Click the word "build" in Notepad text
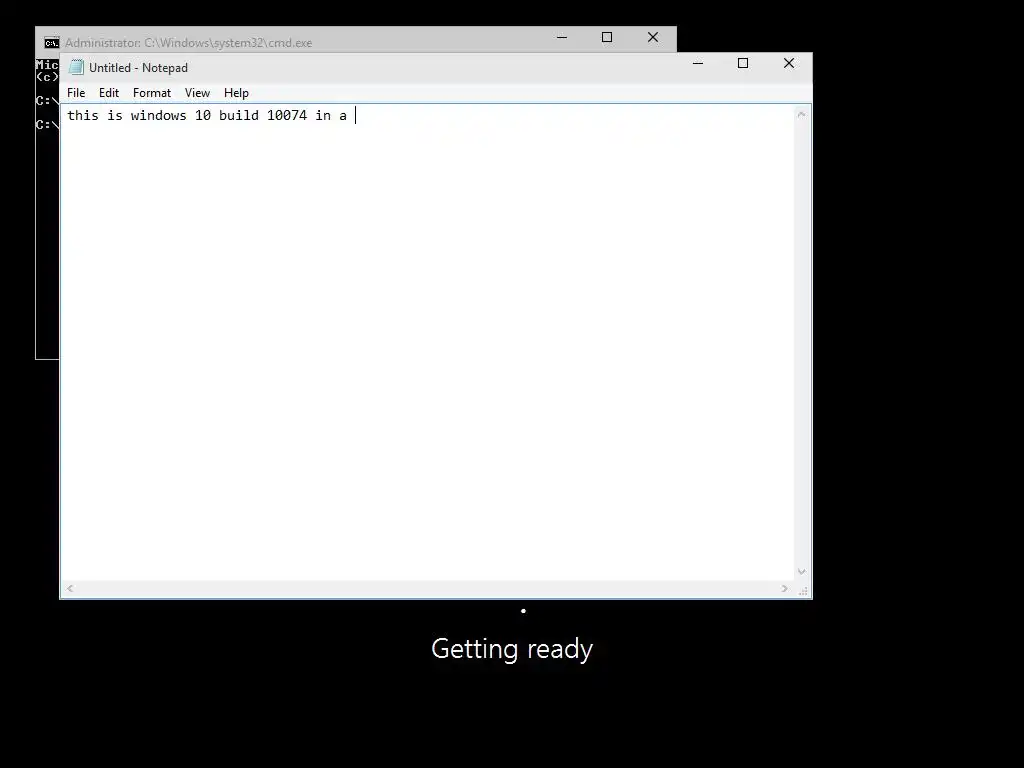This screenshot has width=1024, height=768. tap(239, 116)
